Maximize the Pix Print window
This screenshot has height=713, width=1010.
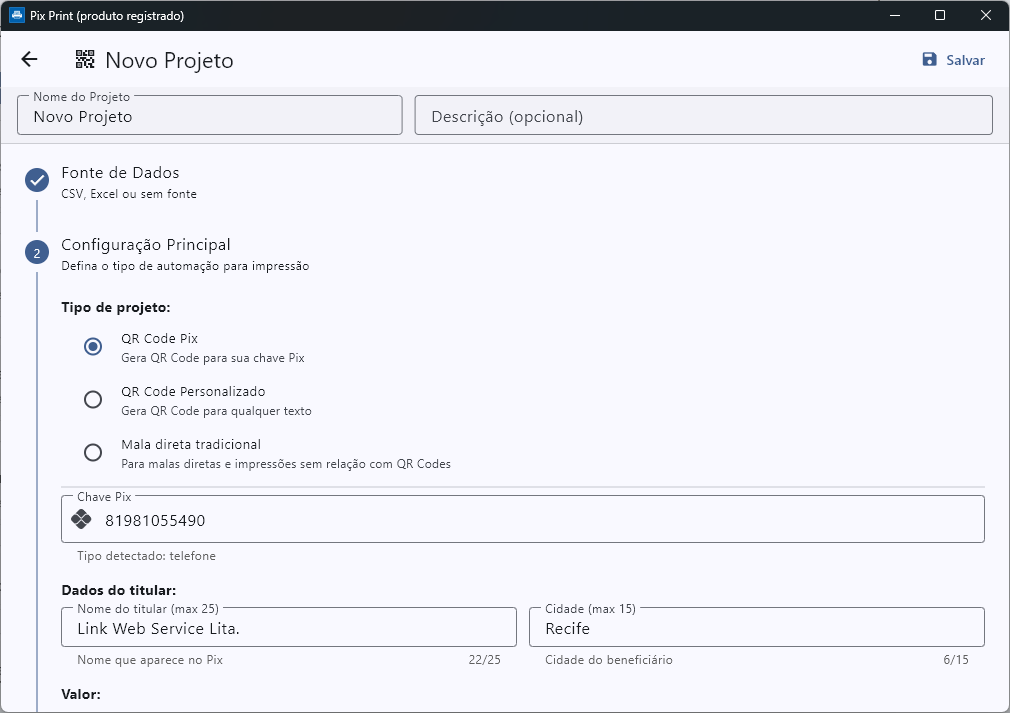pyautogui.click(x=940, y=15)
